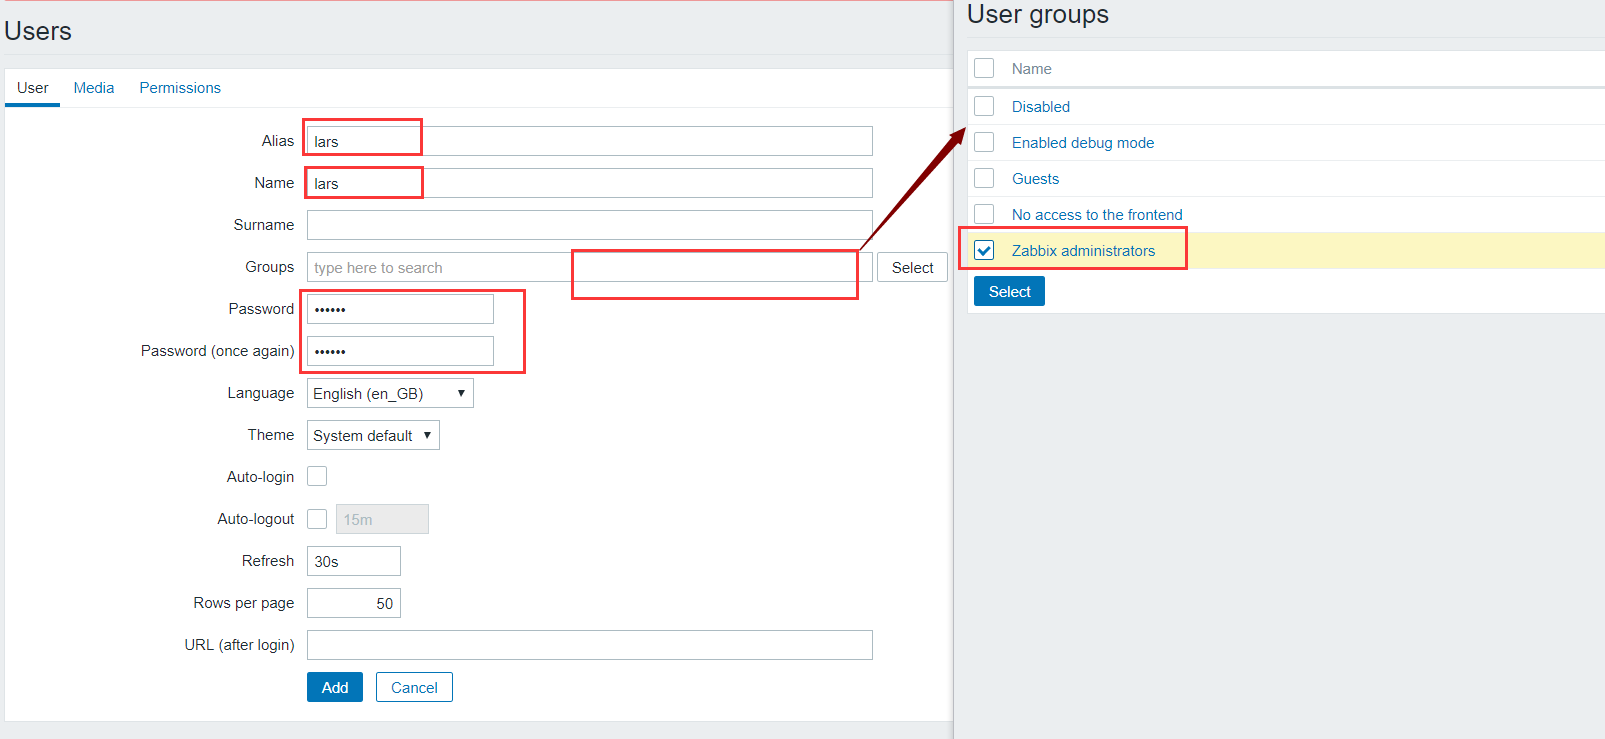1605x739 pixels.
Task: Click the Rows per page field
Action: pyautogui.click(x=354, y=603)
